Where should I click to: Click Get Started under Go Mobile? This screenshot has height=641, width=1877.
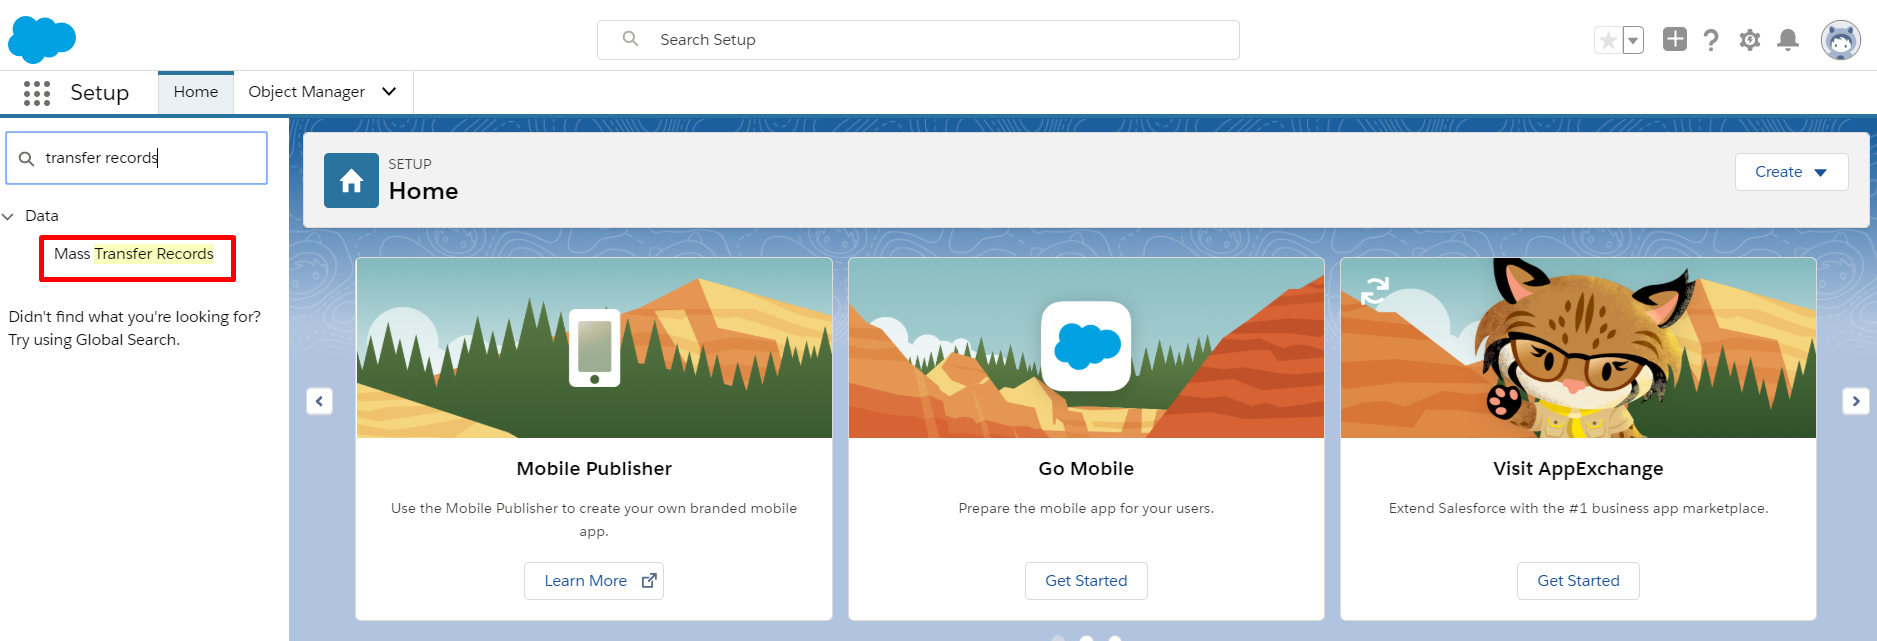pos(1086,581)
